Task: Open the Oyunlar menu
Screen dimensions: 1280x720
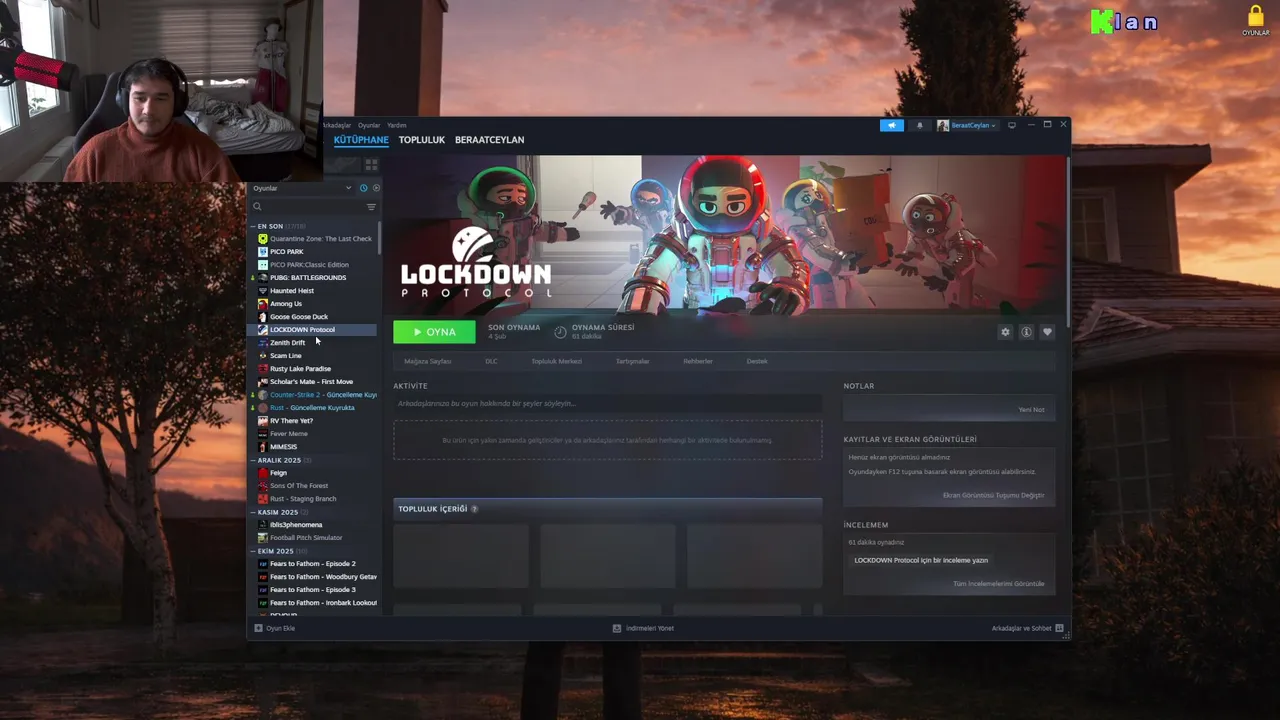Action: click(x=369, y=125)
